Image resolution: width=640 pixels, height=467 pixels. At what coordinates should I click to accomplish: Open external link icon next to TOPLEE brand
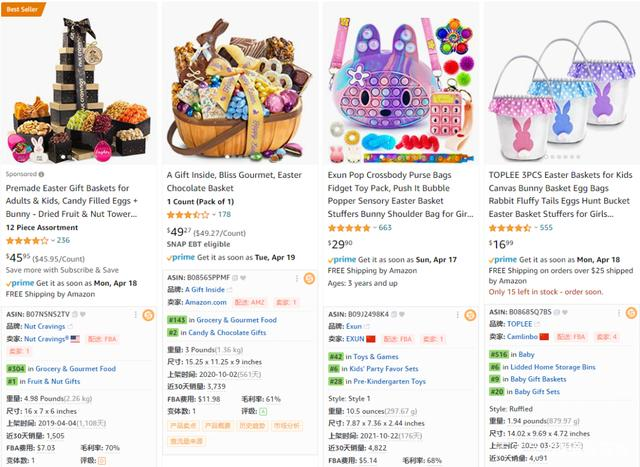[537, 324]
